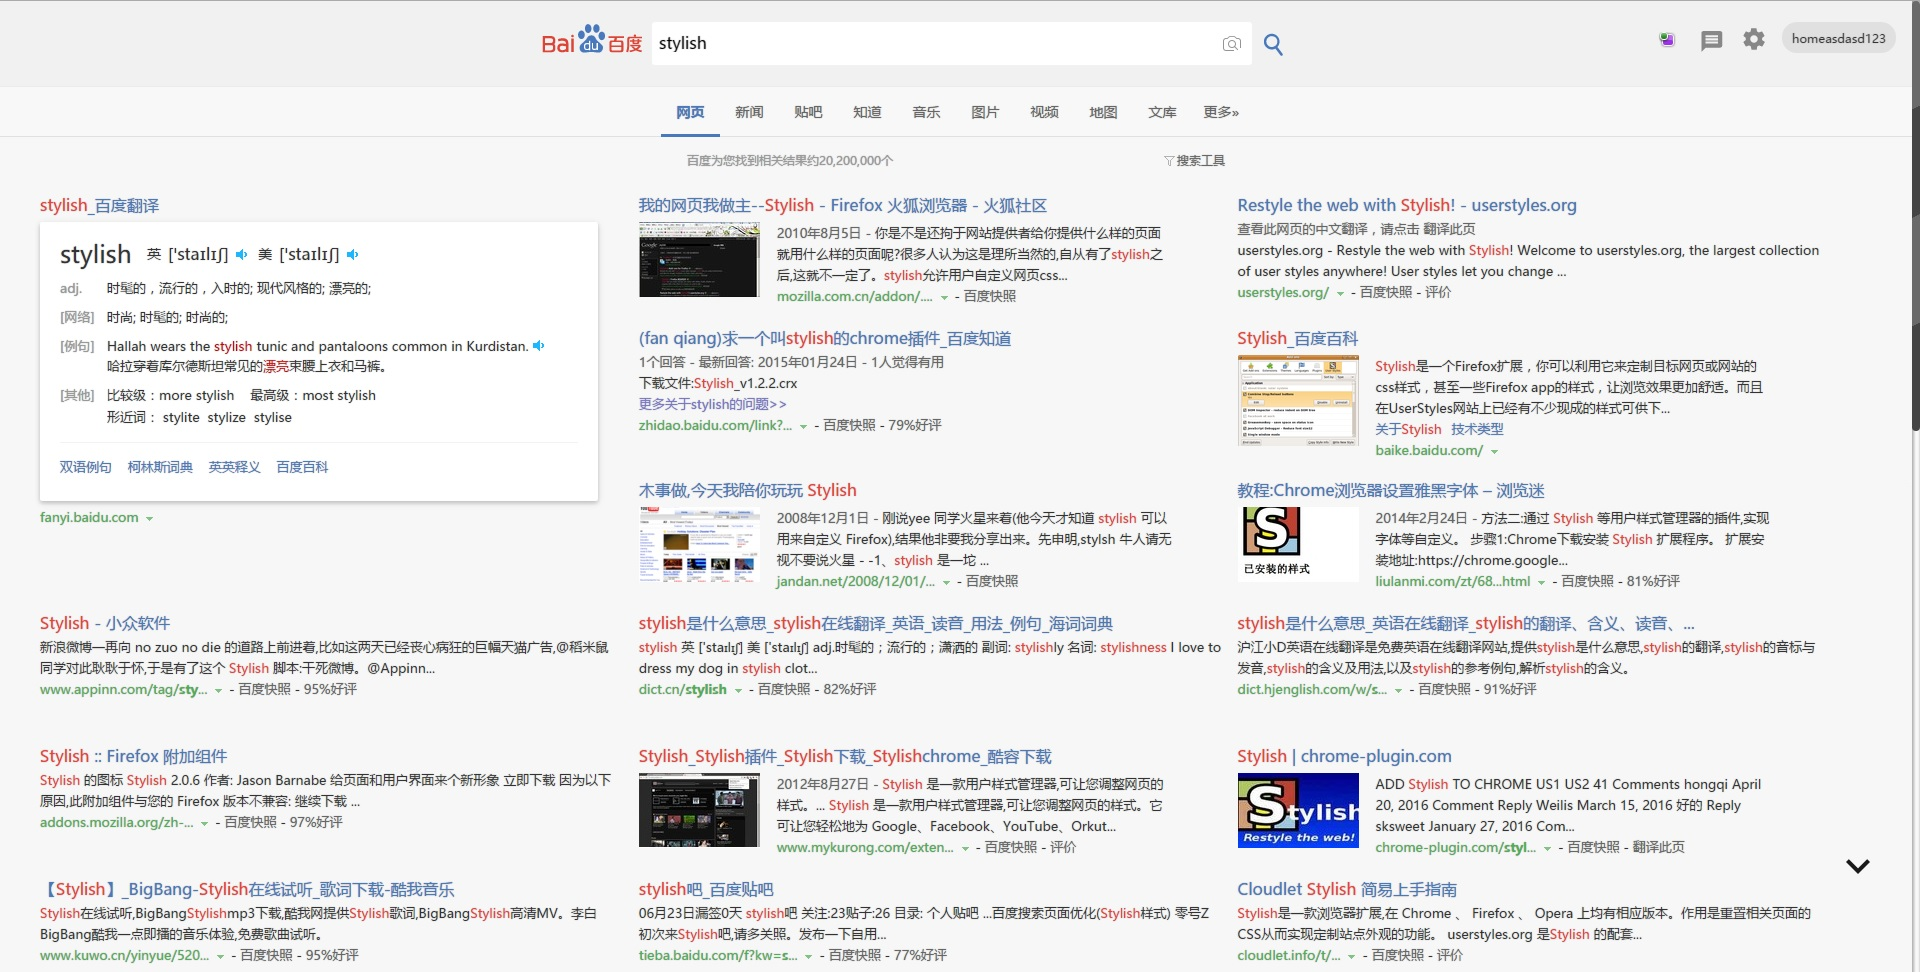Click the mozilla Firefox result thumbnail

[x=699, y=260]
